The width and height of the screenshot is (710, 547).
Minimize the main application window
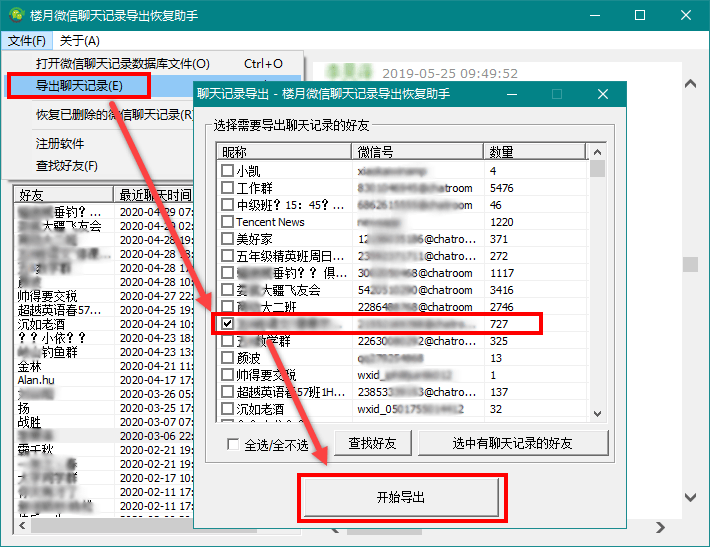pyautogui.click(x=594, y=15)
